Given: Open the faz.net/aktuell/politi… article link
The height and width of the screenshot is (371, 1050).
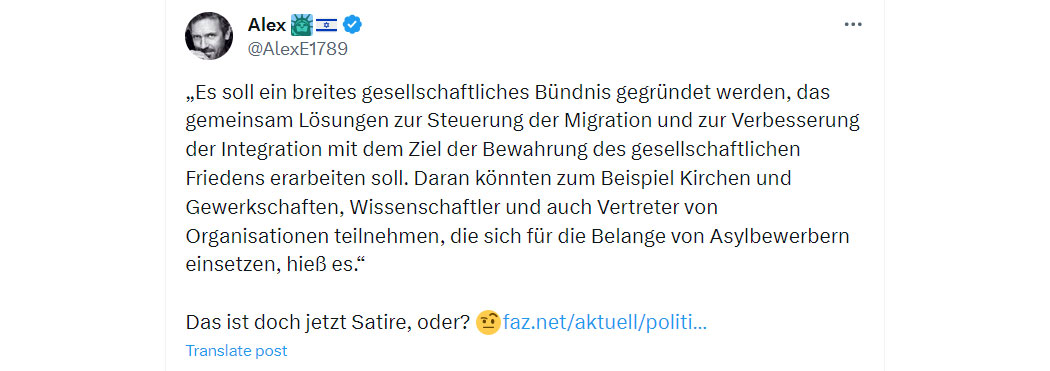Looking at the screenshot, I should [x=604, y=323].
